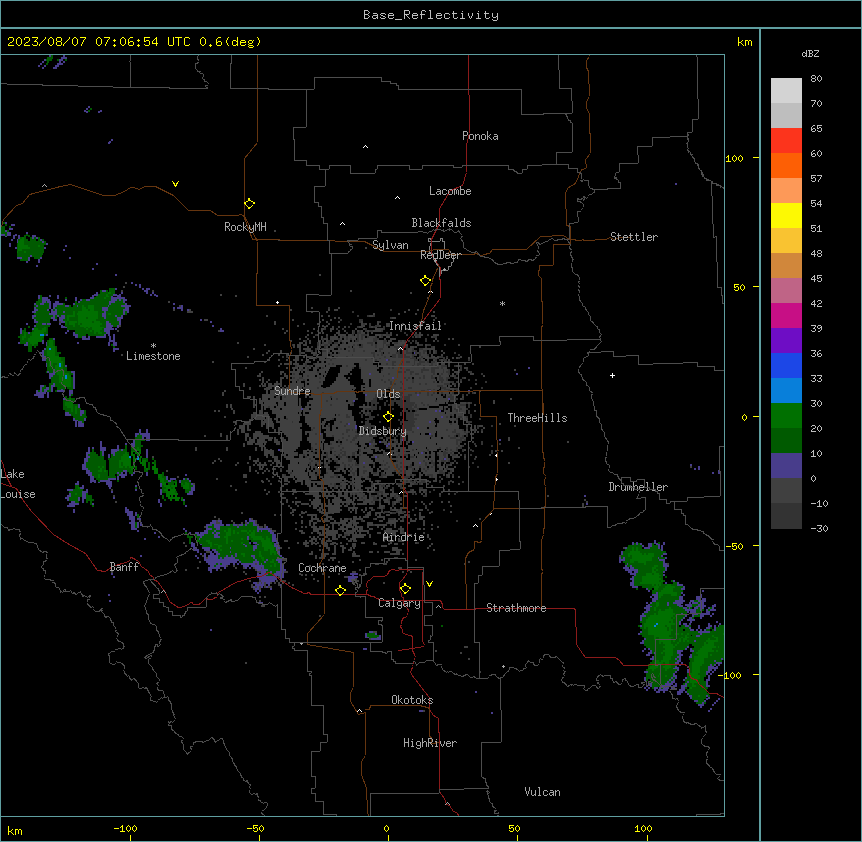Image resolution: width=862 pixels, height=842 pixels.
Task: Click the Blackfalds city label
Action: (x=441, y=223)
